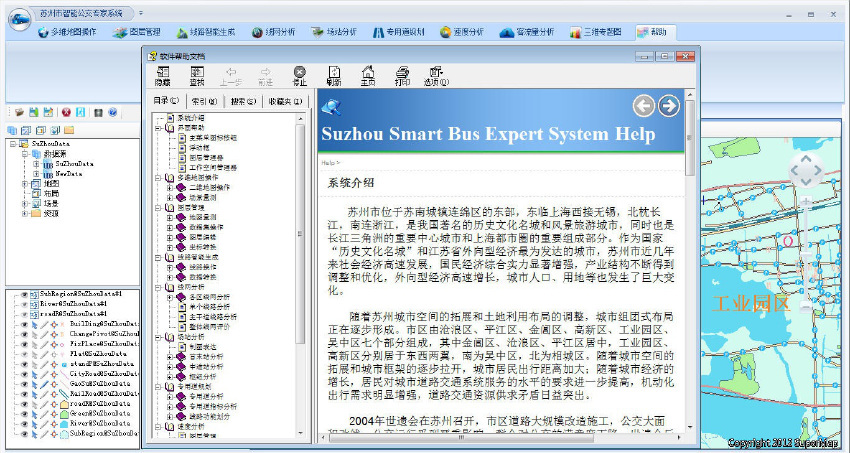This screenshot has width=850, height=453.
Task: Expand the 场景 scenes node
Action: click(24, 204)
